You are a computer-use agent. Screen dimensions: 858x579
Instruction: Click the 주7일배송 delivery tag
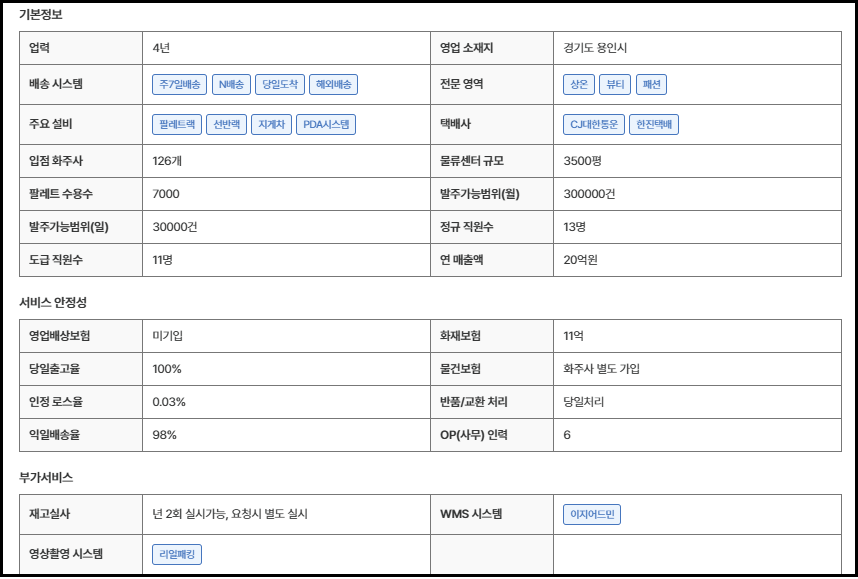coord(180,85)
